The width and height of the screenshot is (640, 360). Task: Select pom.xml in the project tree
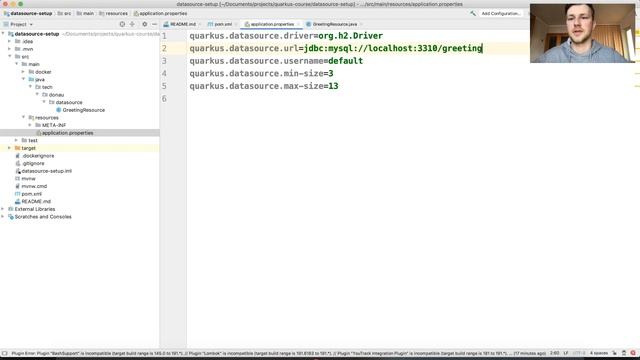point(31,194)
